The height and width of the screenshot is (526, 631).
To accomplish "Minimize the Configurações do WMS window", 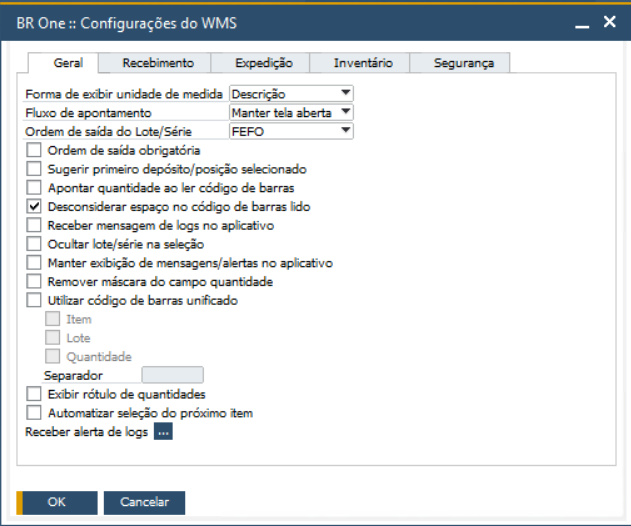I will [579, 21].
